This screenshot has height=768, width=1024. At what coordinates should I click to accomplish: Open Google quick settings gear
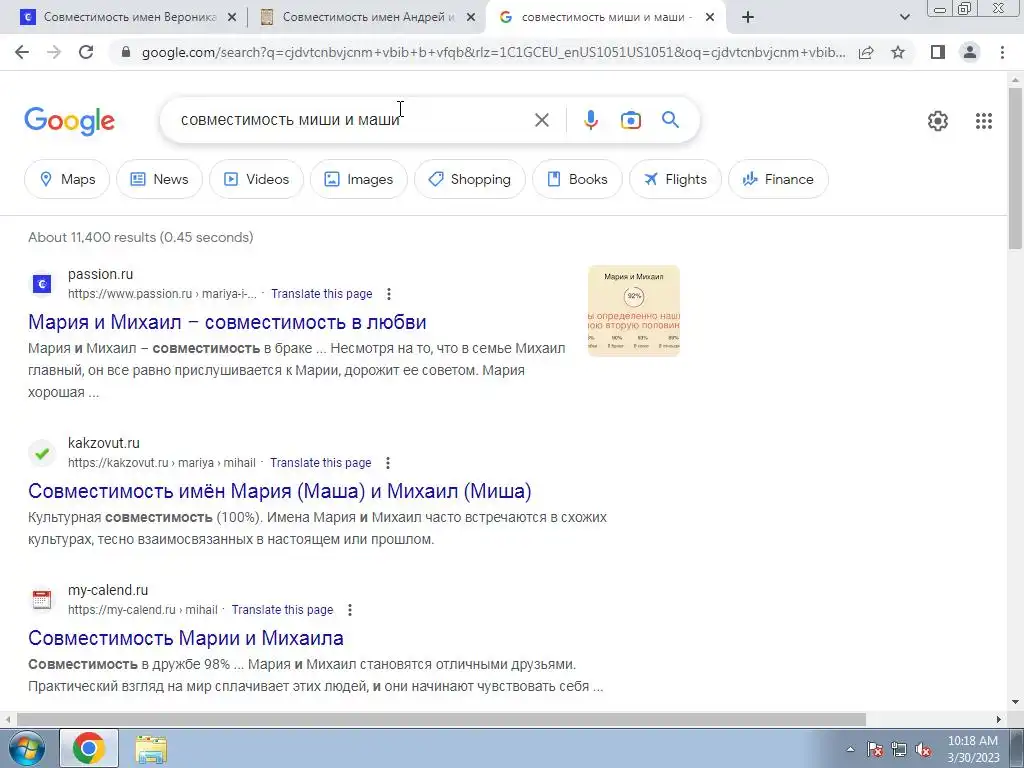[x=937, y=120]
